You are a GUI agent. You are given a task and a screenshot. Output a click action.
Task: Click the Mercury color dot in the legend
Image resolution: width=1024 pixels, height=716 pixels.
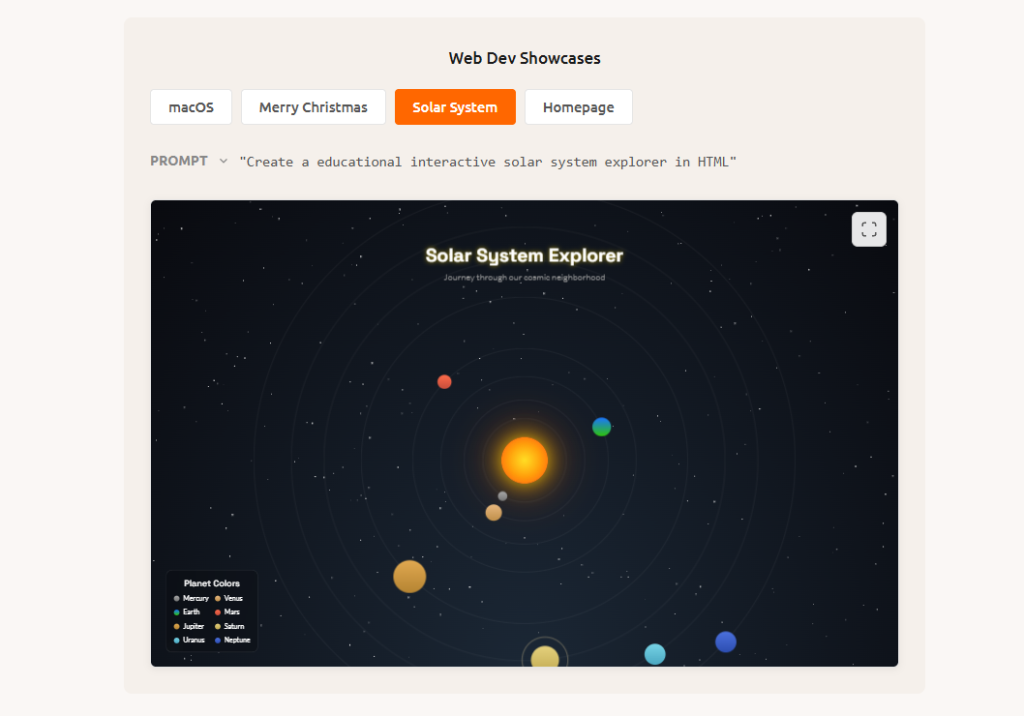pyautogui.click(x=177, y=599)
